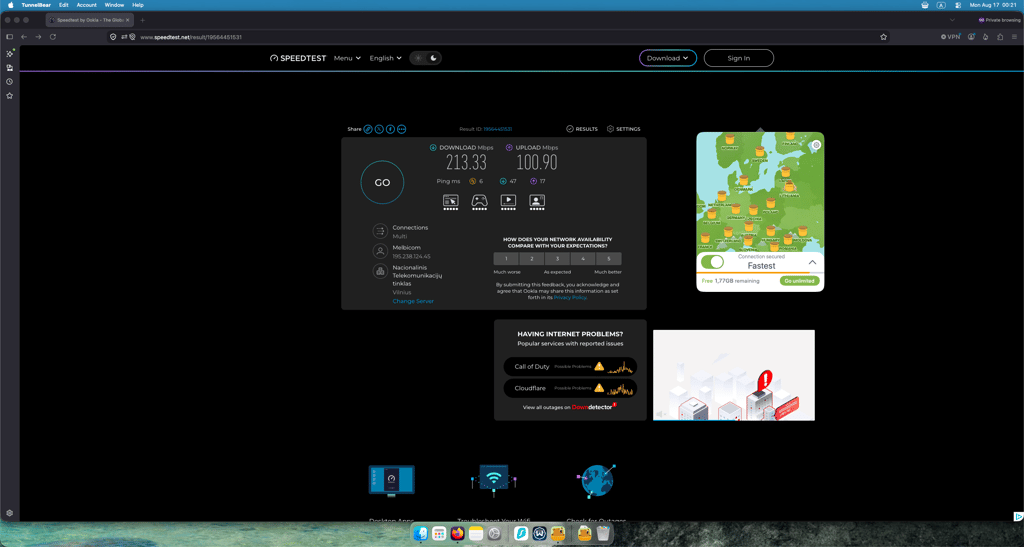Click the server building icon
Screen dimensions: 1024x547
pos(380,272)
